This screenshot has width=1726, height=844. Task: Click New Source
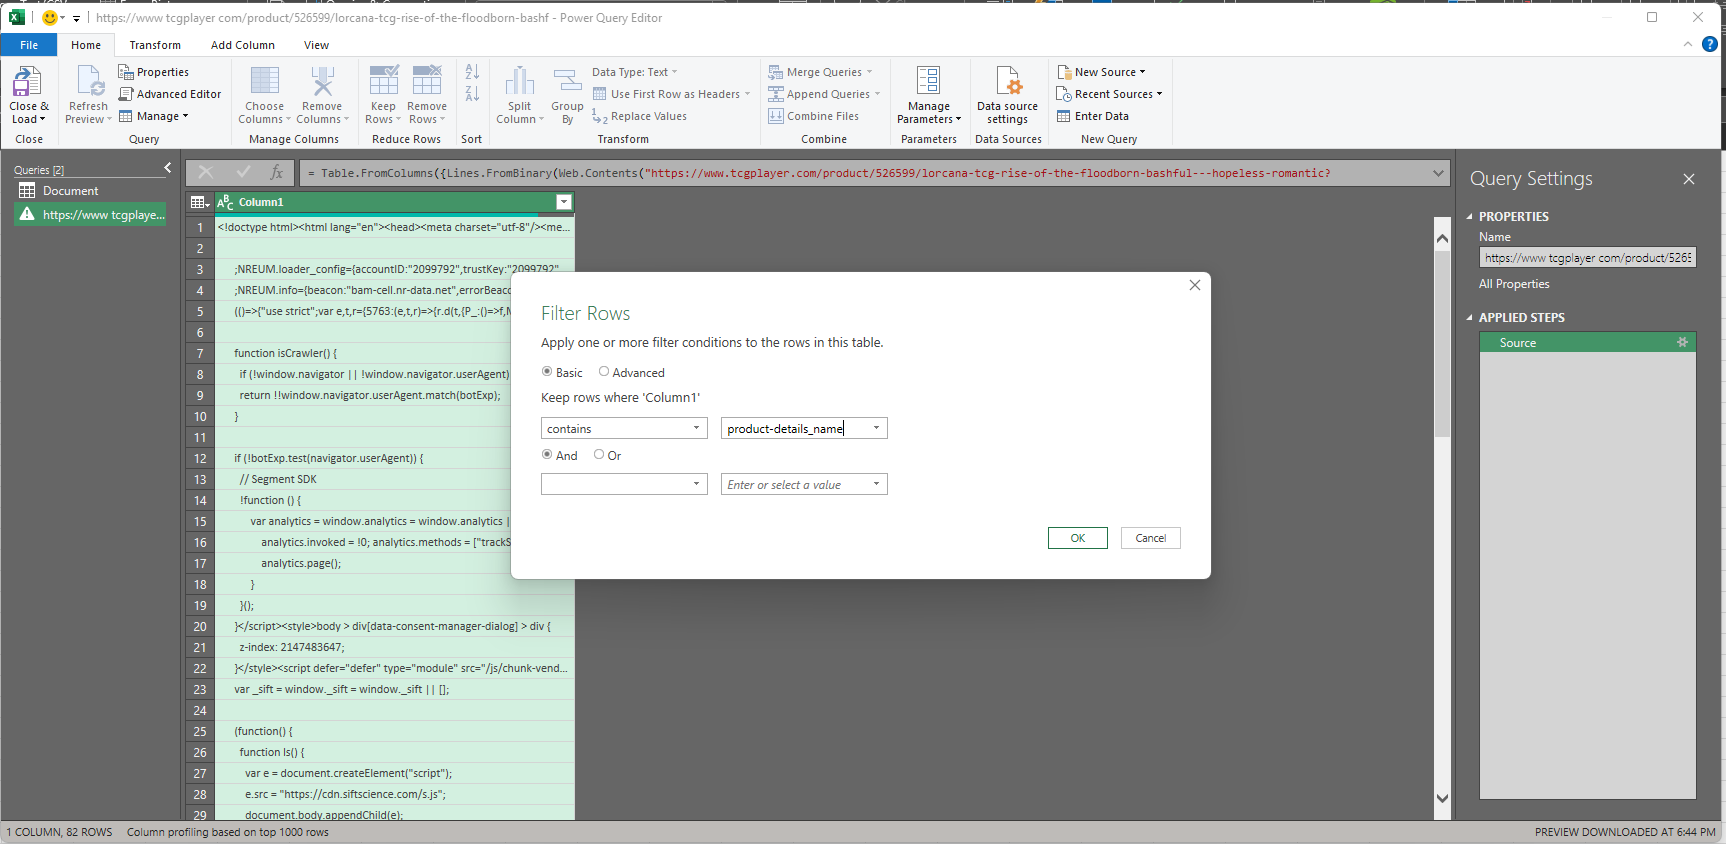pos(1101,72)
